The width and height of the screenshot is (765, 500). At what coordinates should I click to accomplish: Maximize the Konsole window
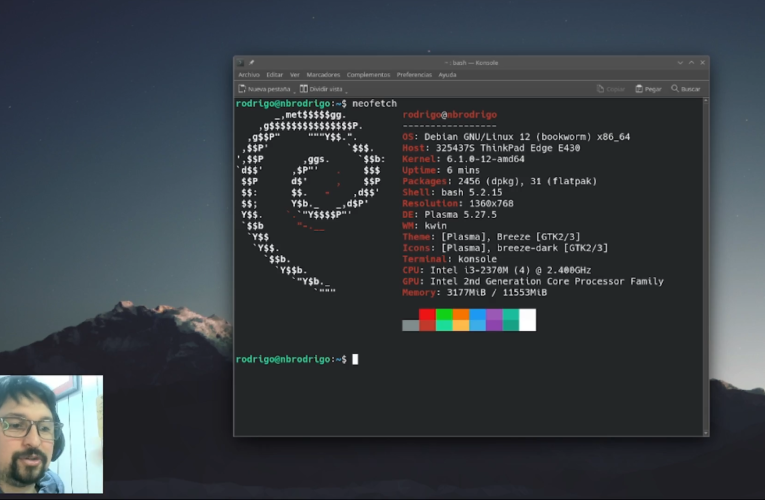[x=691, y=62]
